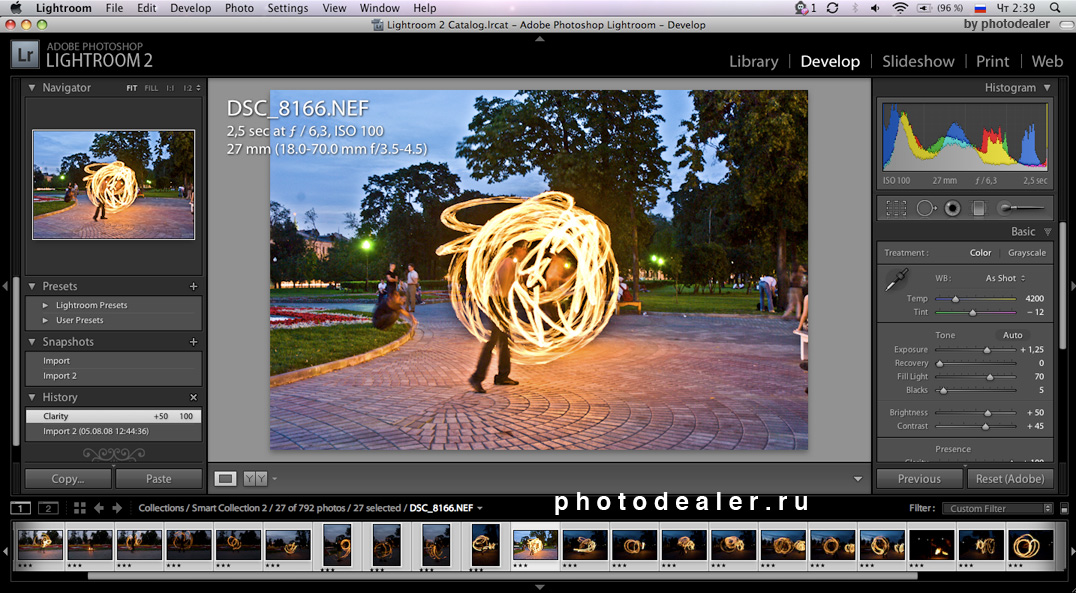Select the Red Eye Correction tool

coord(952,208)
